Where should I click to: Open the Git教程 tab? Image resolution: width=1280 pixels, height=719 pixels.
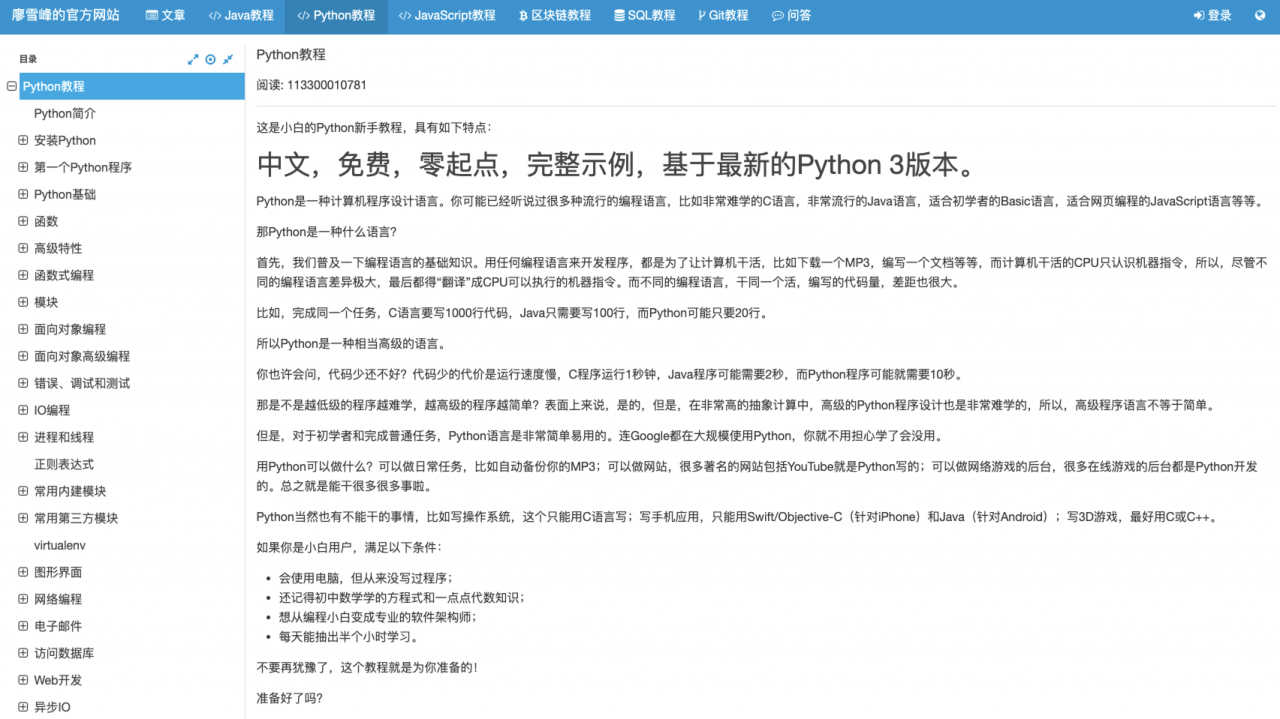(x=723, y=16)
